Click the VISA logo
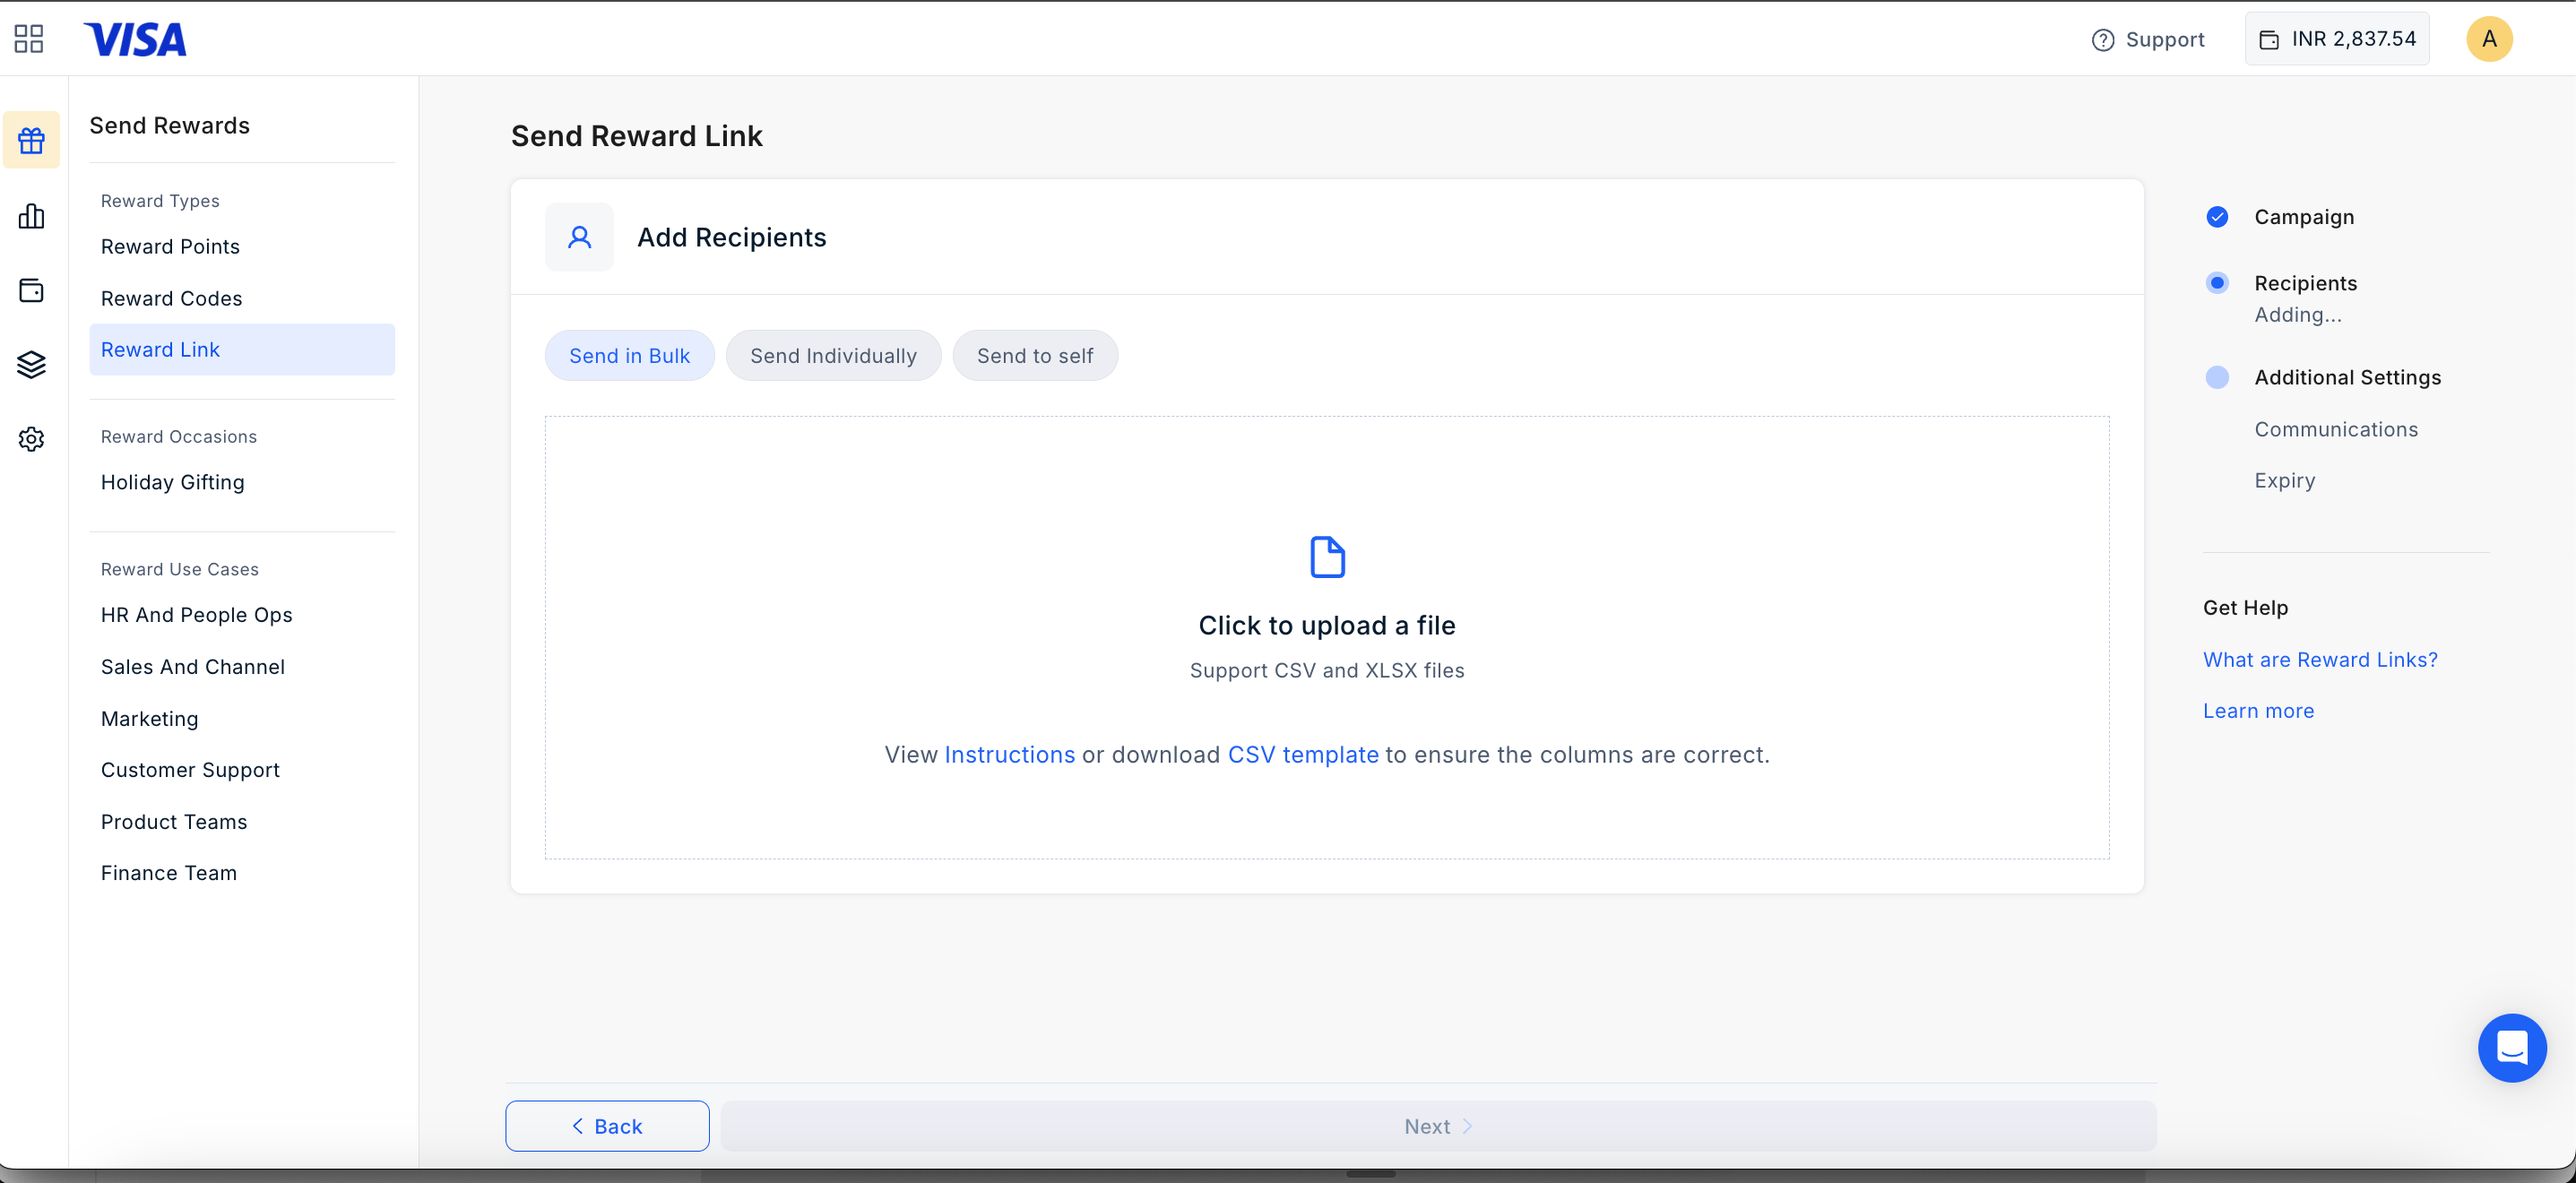The height and width of the screenshot is (1183, 2576). pos(135,39)
